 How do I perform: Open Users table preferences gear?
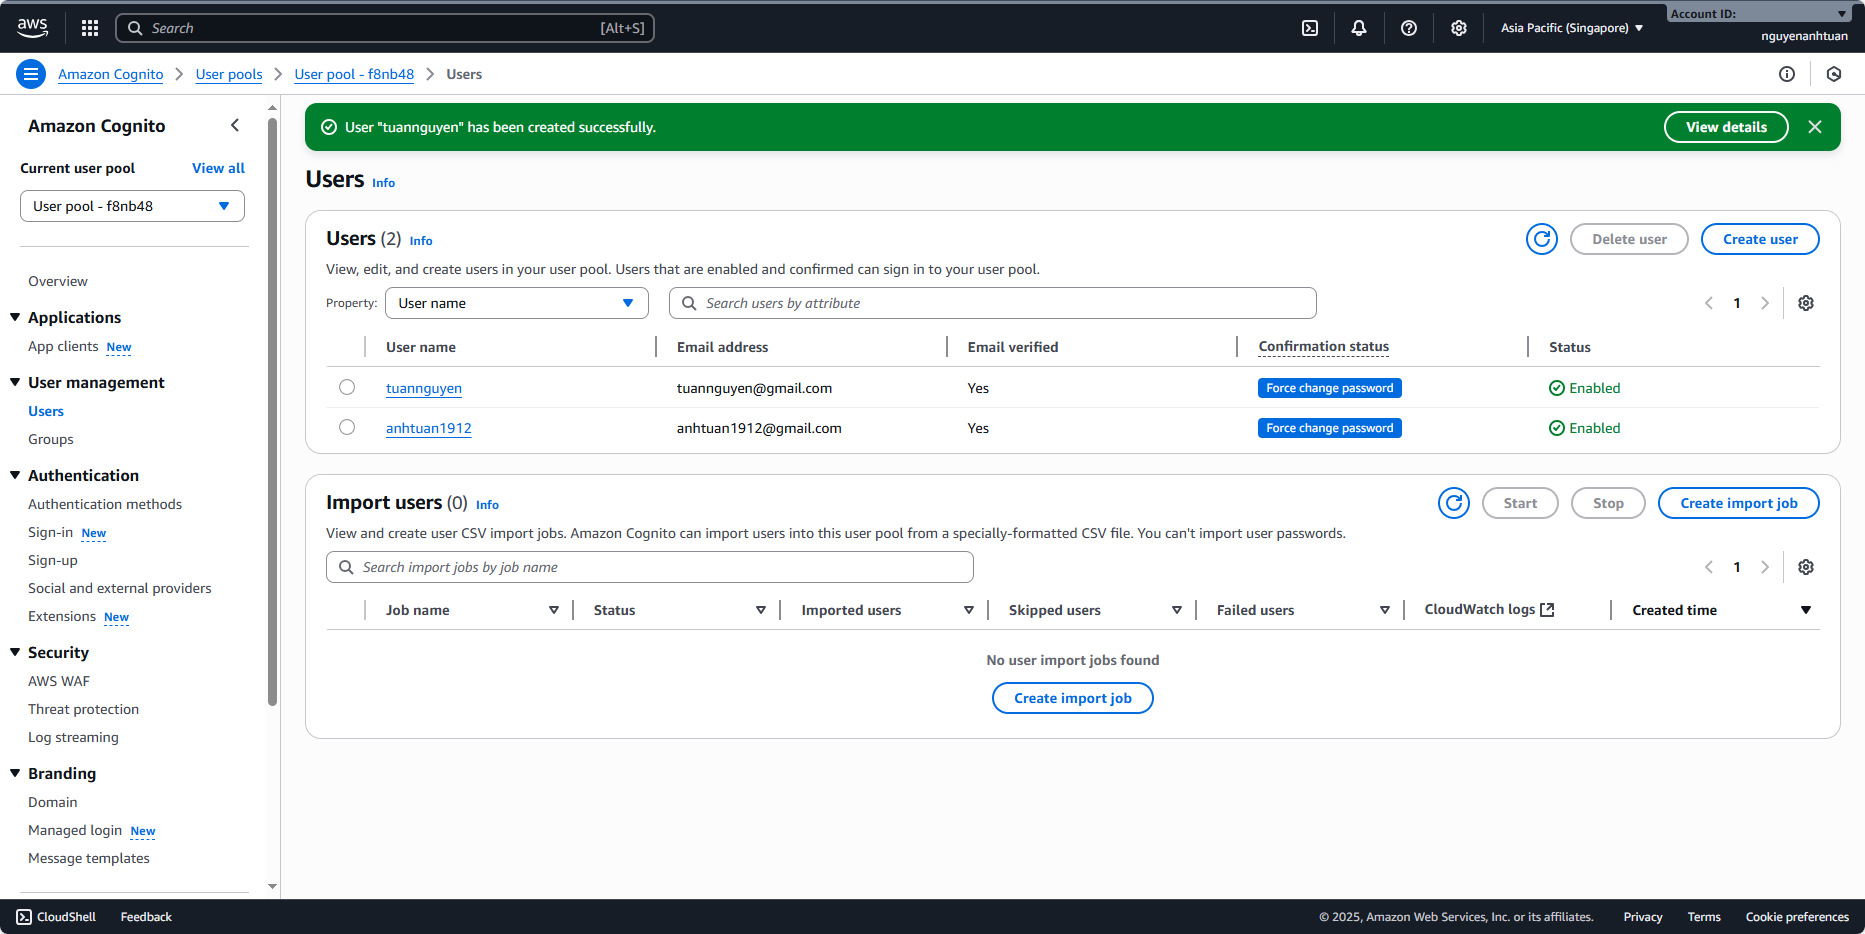(x=1806, y=303)
